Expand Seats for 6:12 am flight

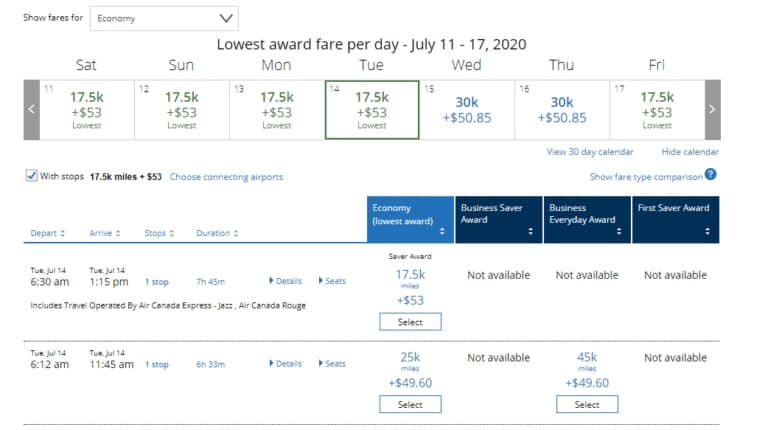(332, 363)
